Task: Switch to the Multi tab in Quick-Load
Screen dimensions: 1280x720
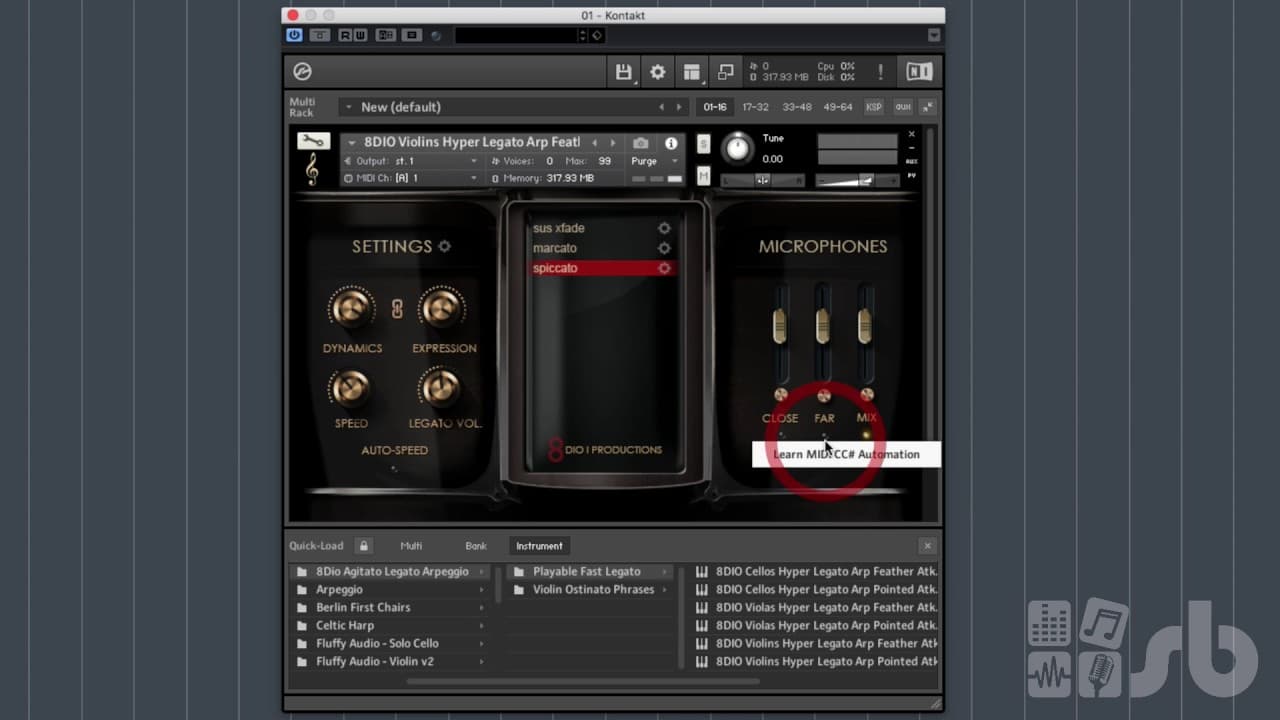Action: (x=411, y=546)
